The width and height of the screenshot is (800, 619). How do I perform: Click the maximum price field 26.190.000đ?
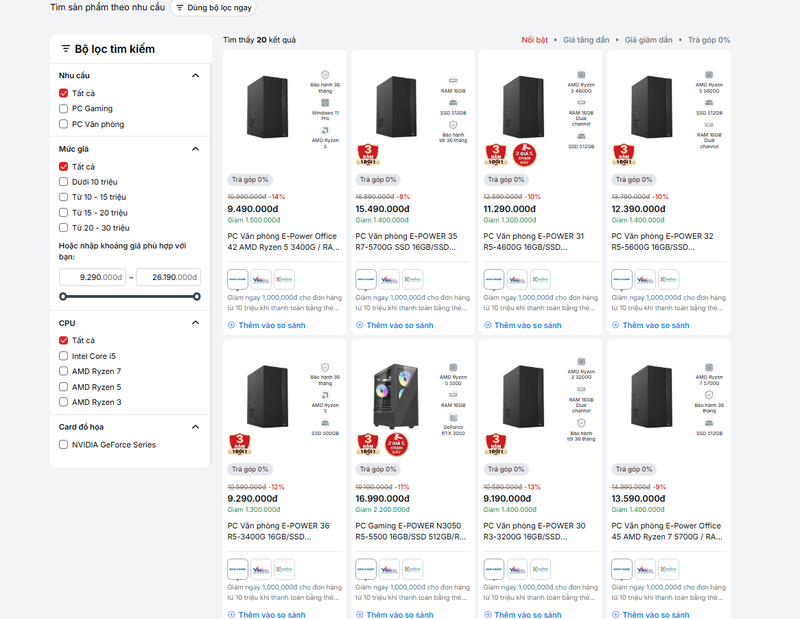pos(168,277)
